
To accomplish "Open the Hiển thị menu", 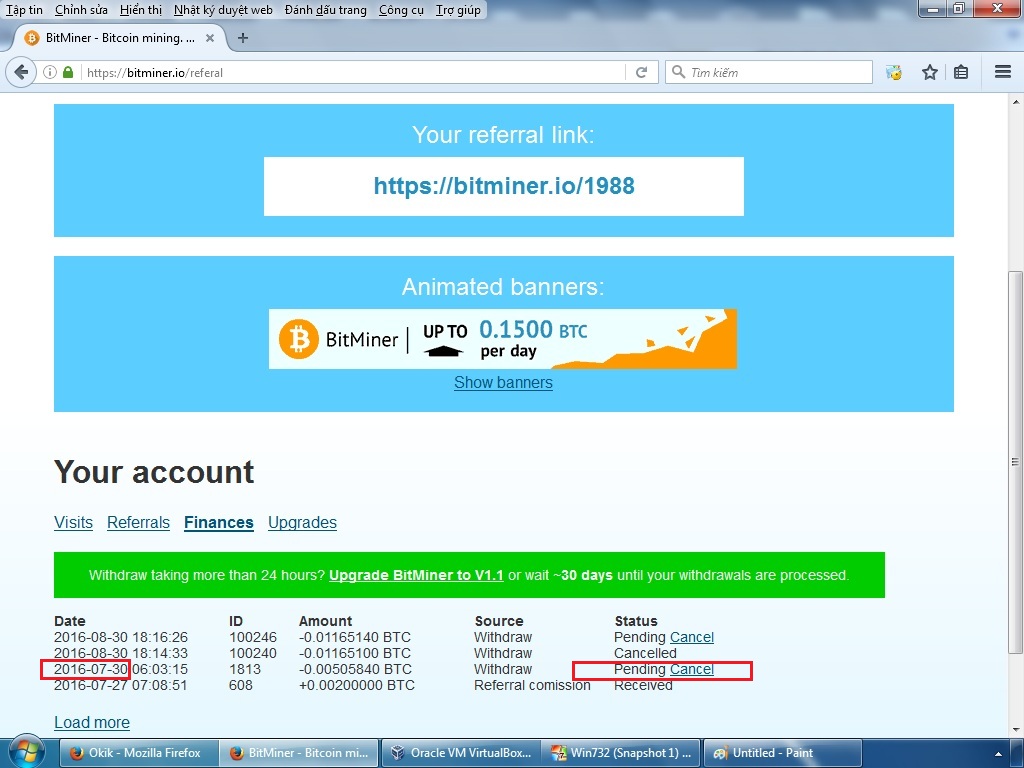I will click(x=140, y=10).
